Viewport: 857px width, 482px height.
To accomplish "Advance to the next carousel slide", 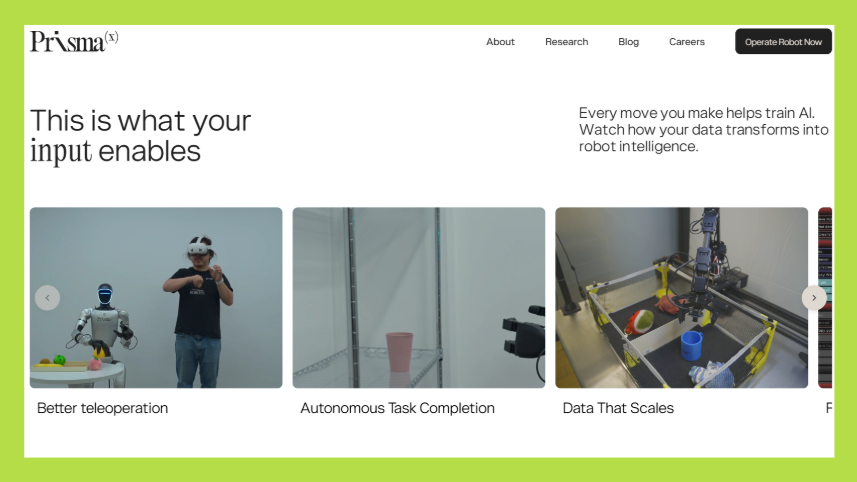I will tap(813, 298).
